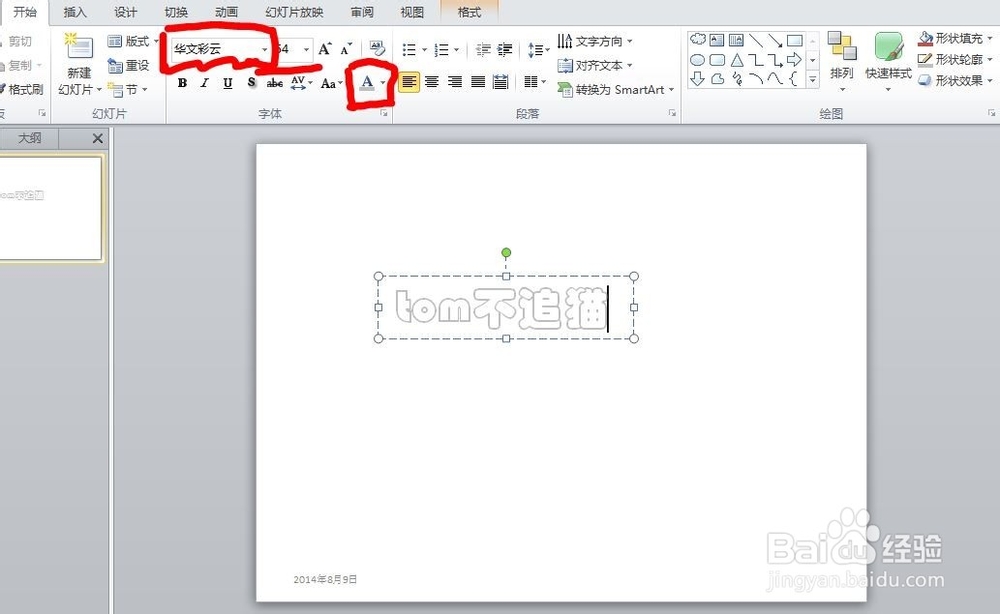
Task: Expand shapes gallery more button
Action: [x=813, y=80]
